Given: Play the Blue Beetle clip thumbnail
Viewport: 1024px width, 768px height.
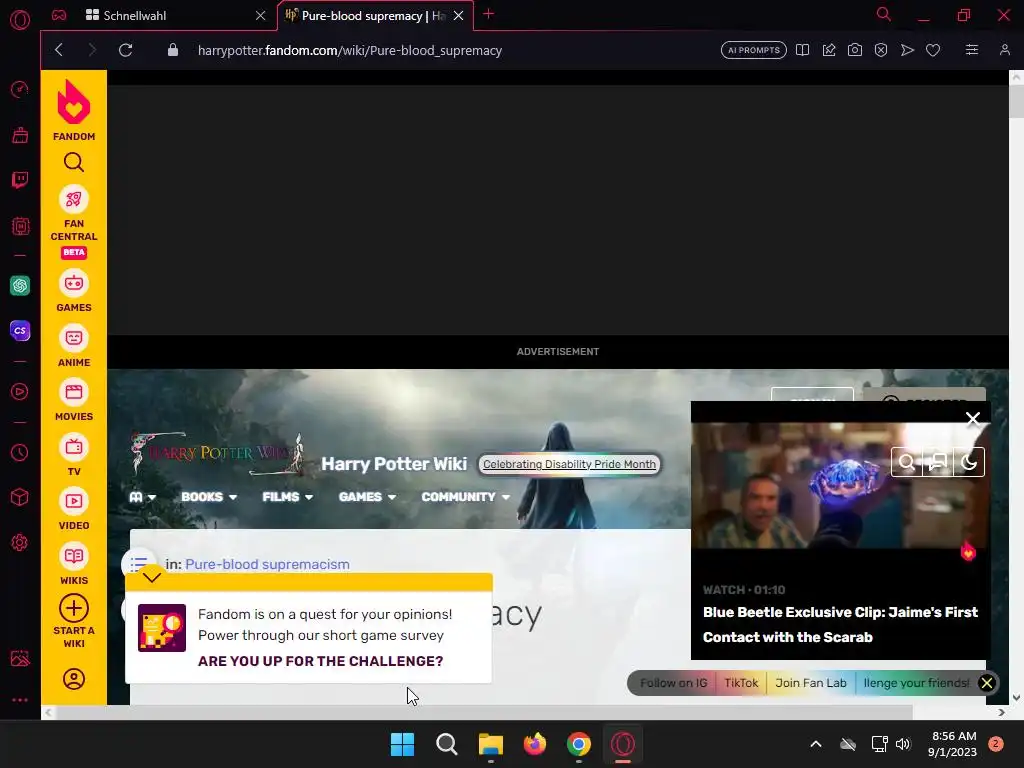Looking at the screenshot, I should [840, 486].
